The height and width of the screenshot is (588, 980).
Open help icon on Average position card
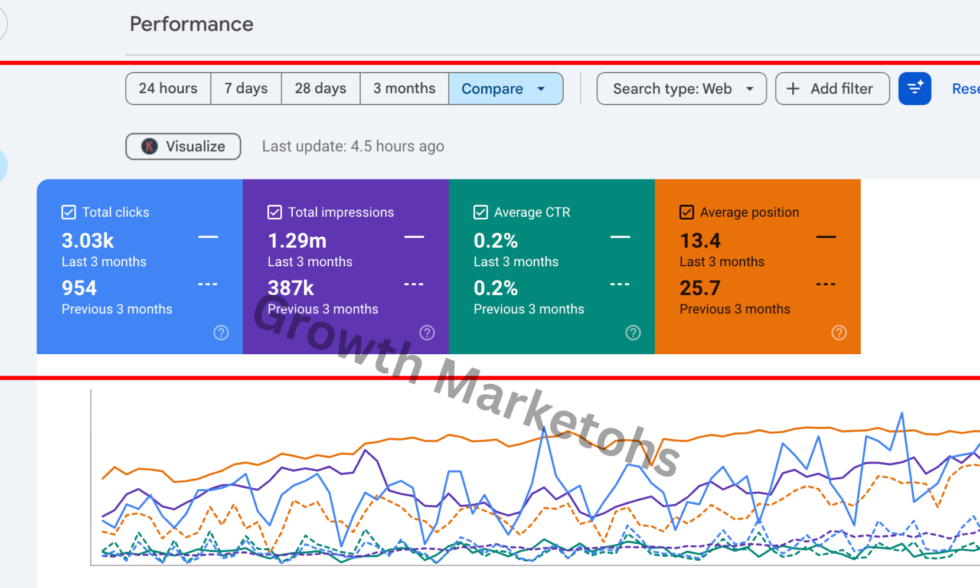[839, 332]
